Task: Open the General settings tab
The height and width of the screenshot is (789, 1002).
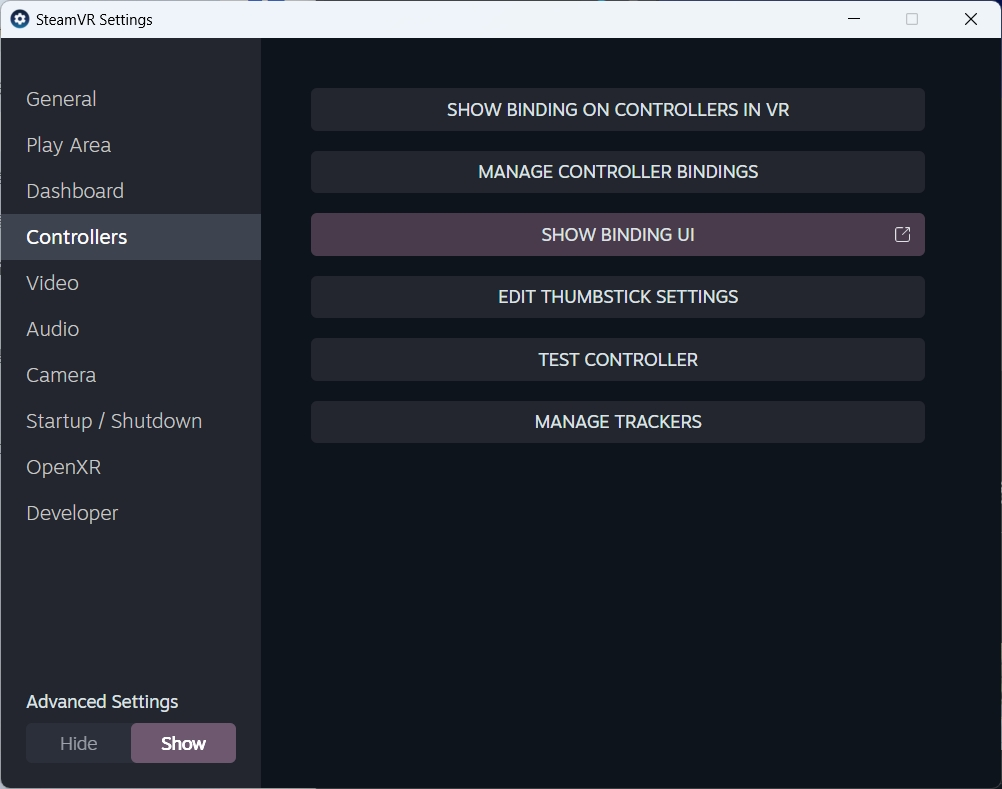Action: click(61, 99)
